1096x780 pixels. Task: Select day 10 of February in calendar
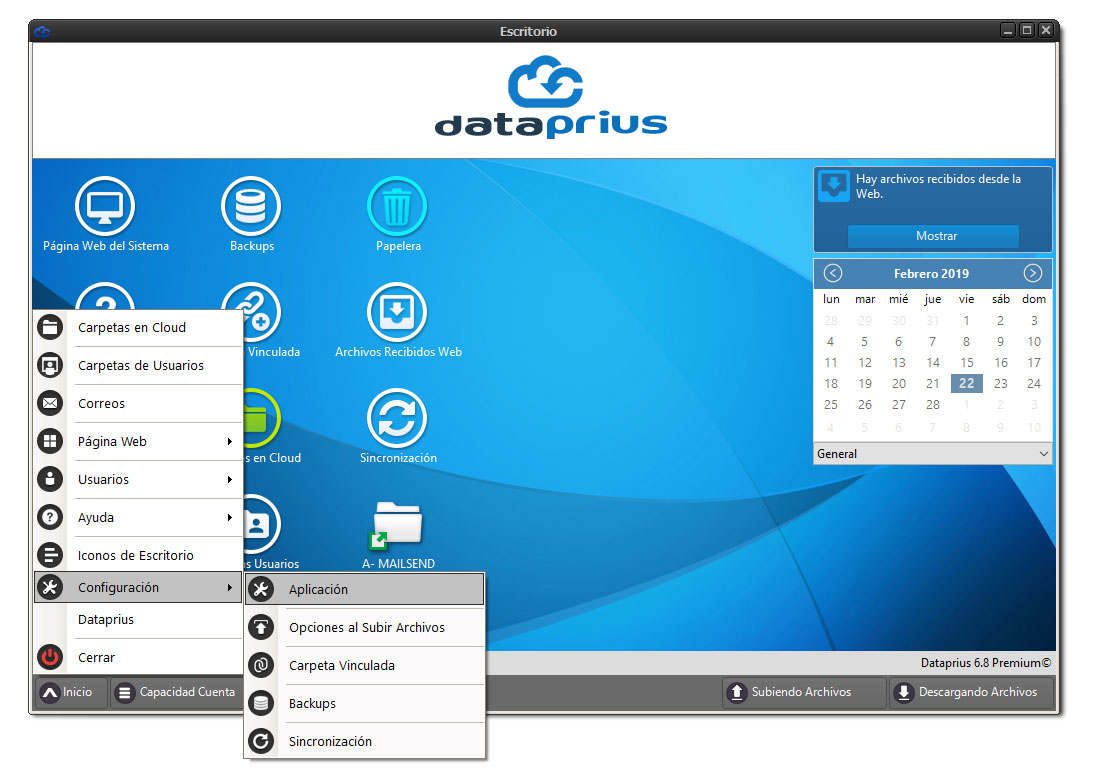[x=1034, y=341]
